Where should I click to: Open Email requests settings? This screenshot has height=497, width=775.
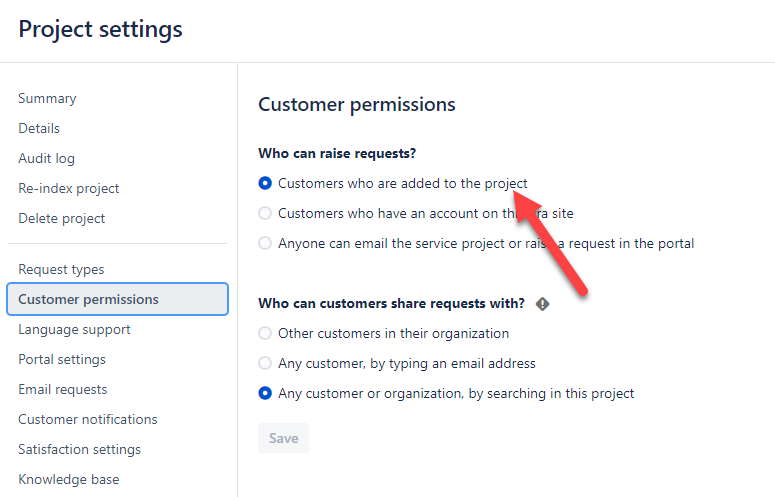[63, 390]
